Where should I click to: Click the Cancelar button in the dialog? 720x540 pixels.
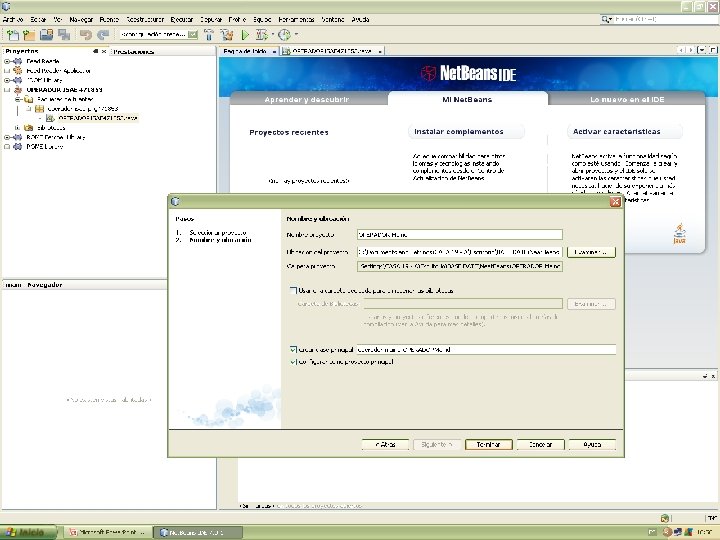tap(540, 444)
